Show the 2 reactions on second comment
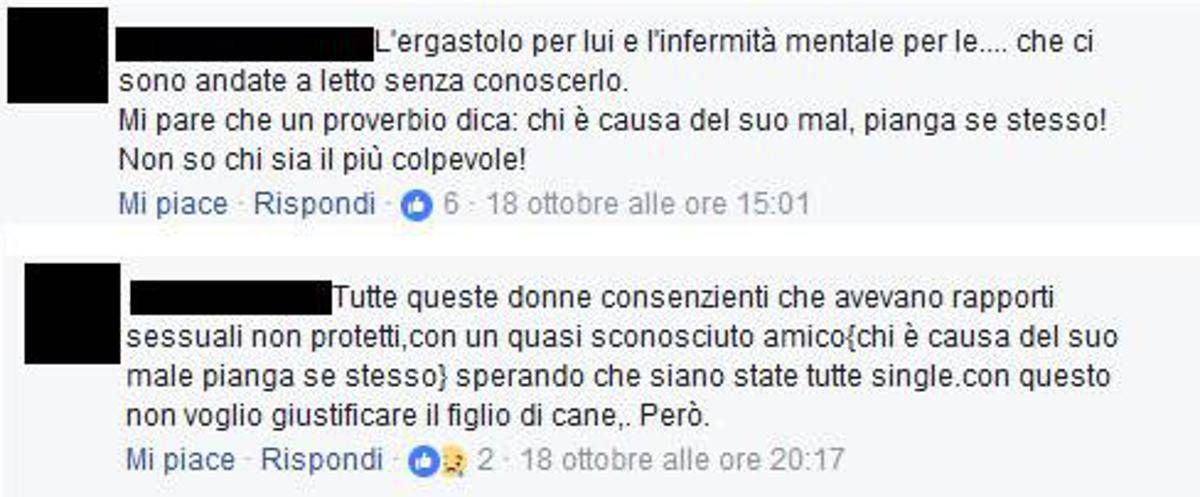Screen dimensions: 1200x497 (486, 460)
